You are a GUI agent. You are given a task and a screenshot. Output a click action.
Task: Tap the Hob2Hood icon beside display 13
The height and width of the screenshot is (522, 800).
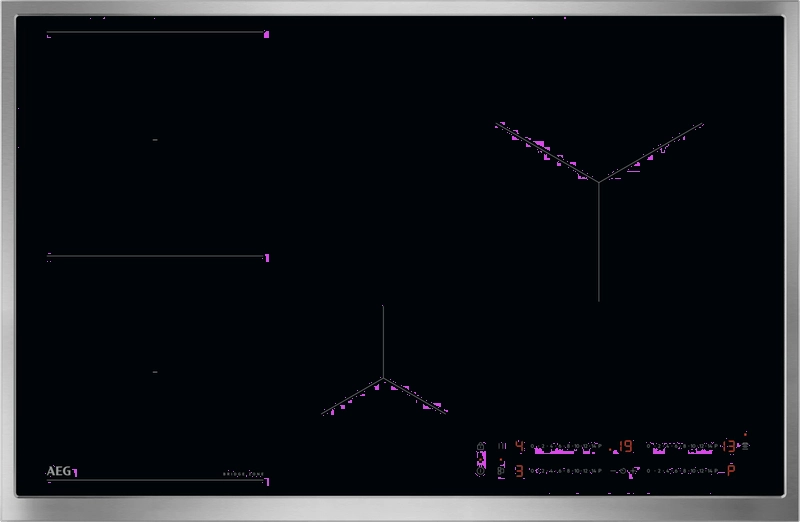(x=745, y=446)
